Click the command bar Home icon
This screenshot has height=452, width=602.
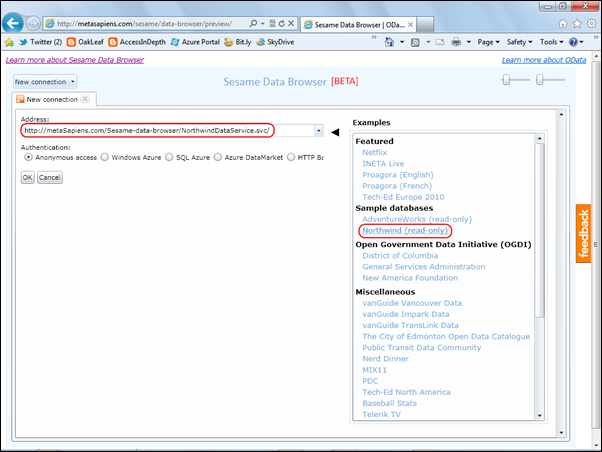point(389,42)
